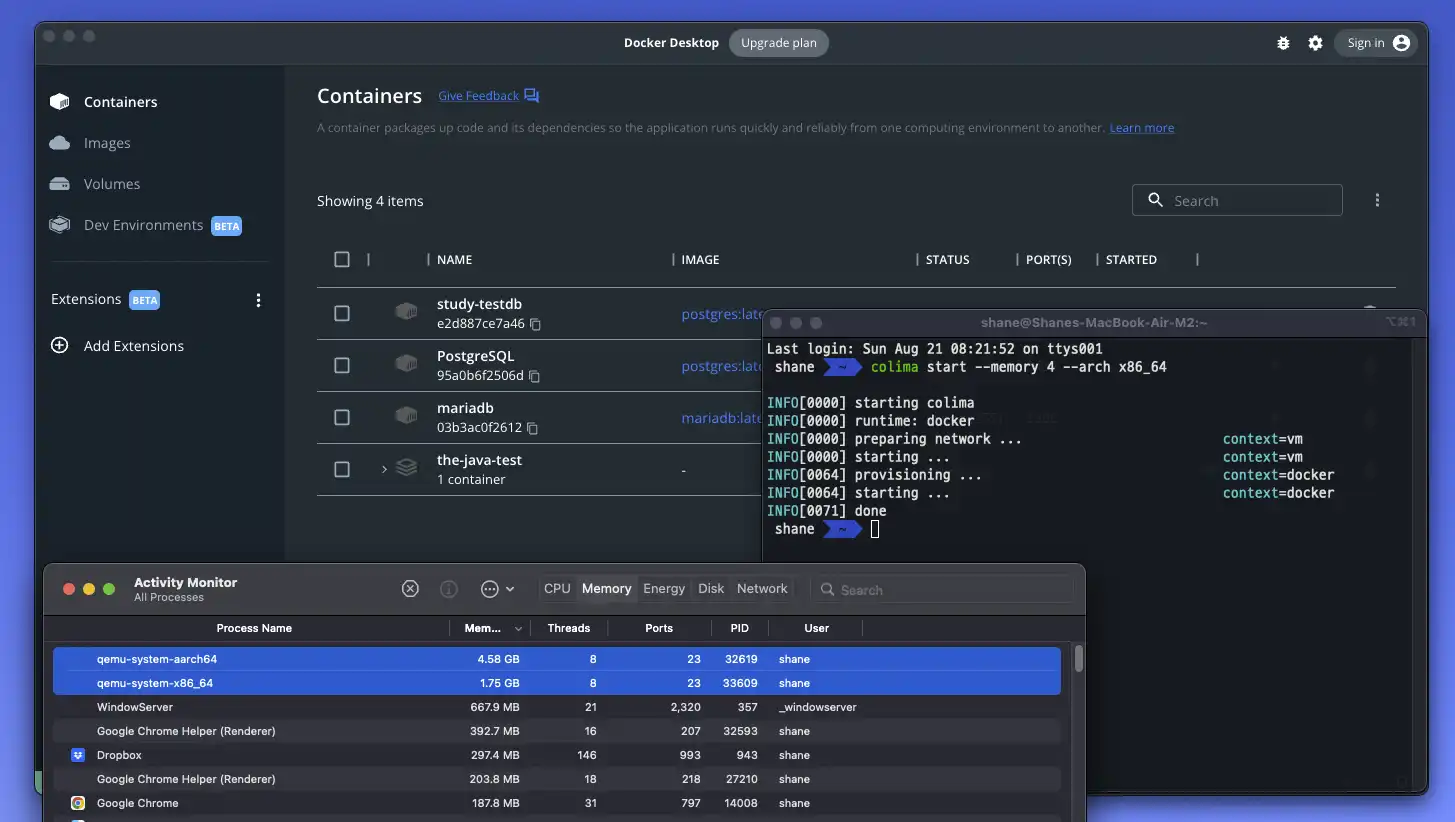
Task: Toggle the select-all containers checkbox
Action: click(342, 259)
